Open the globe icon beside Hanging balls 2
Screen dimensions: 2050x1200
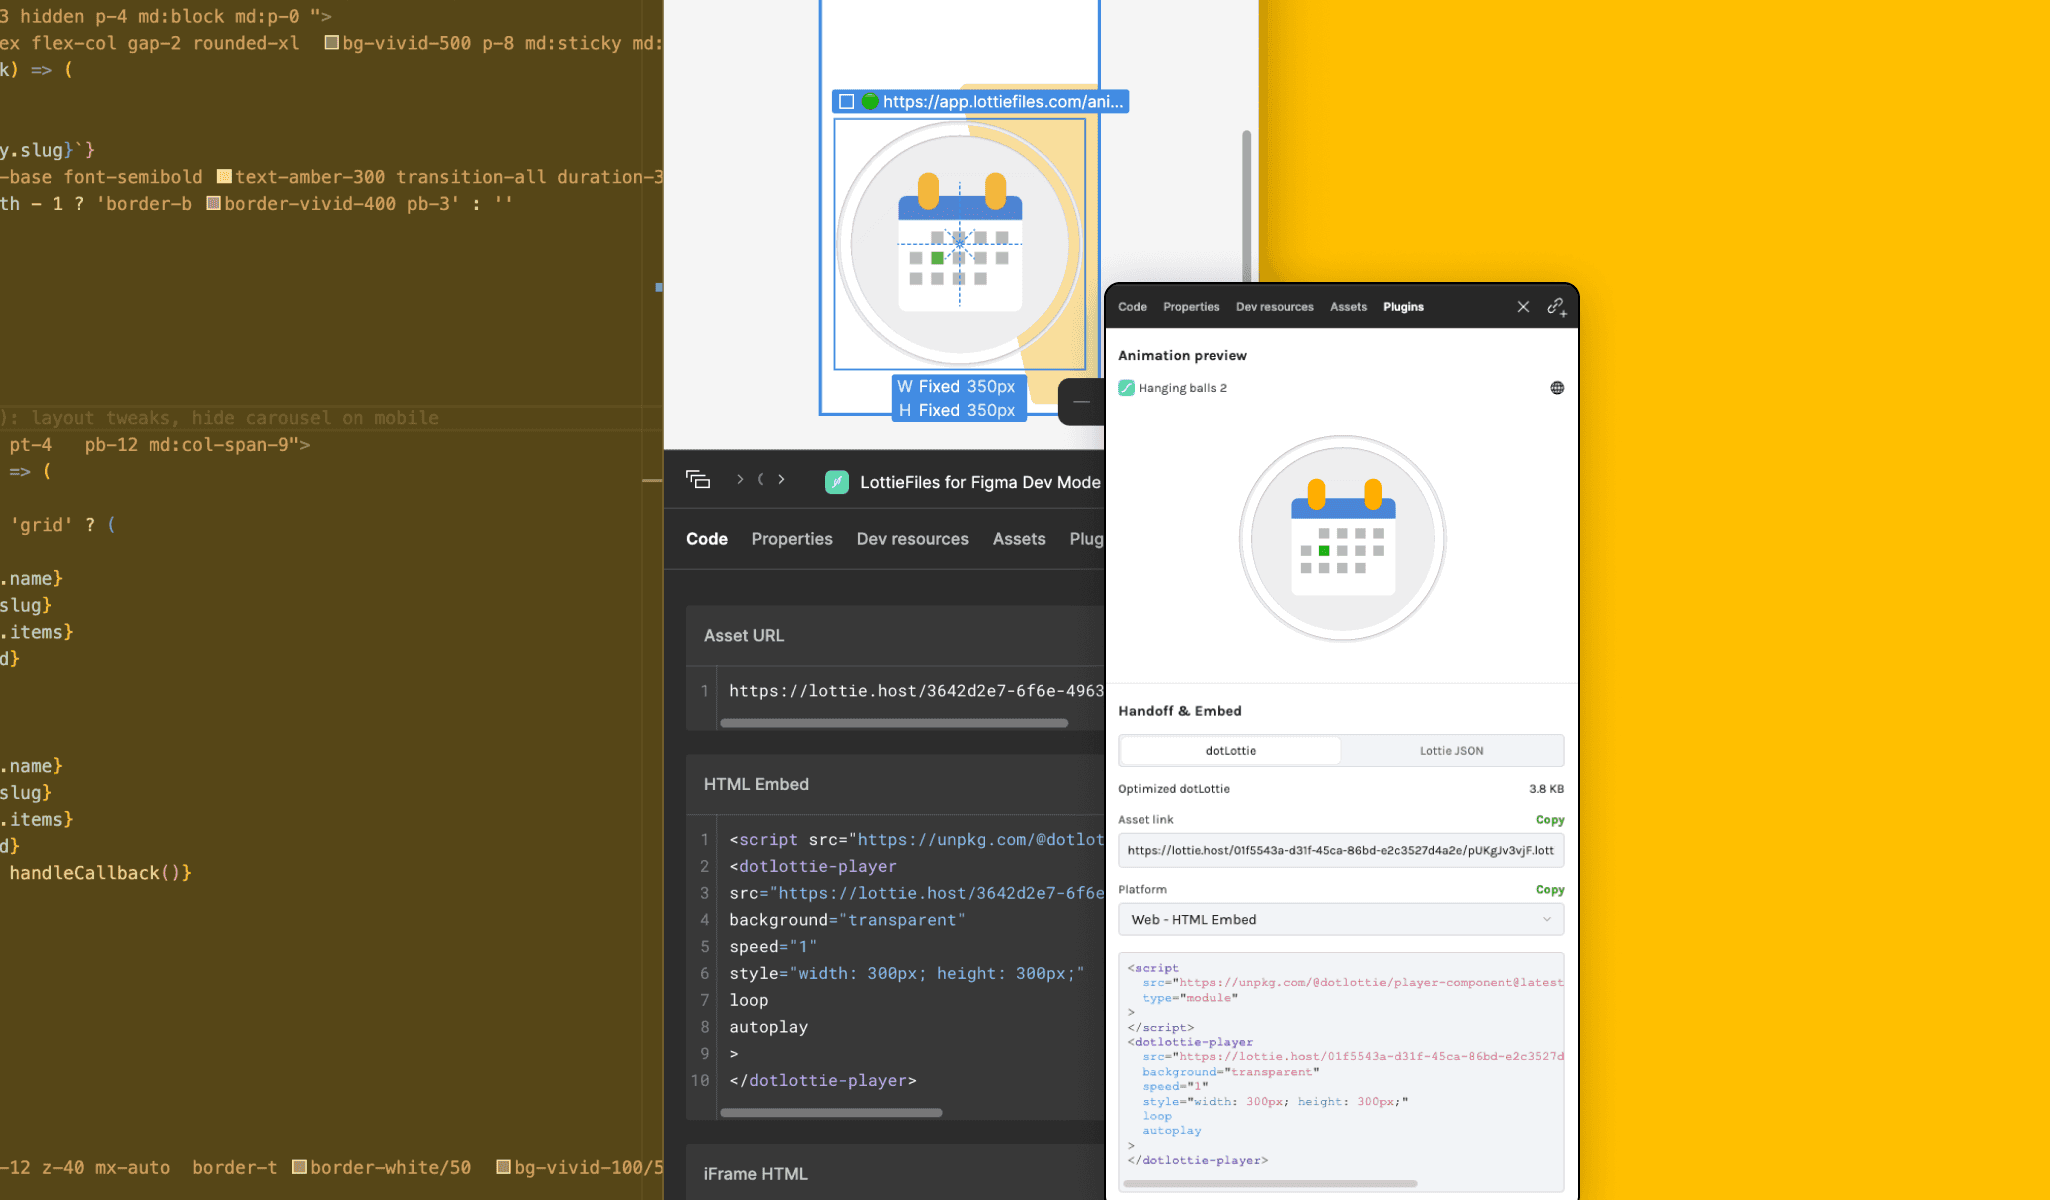[x=1557, y=388]
